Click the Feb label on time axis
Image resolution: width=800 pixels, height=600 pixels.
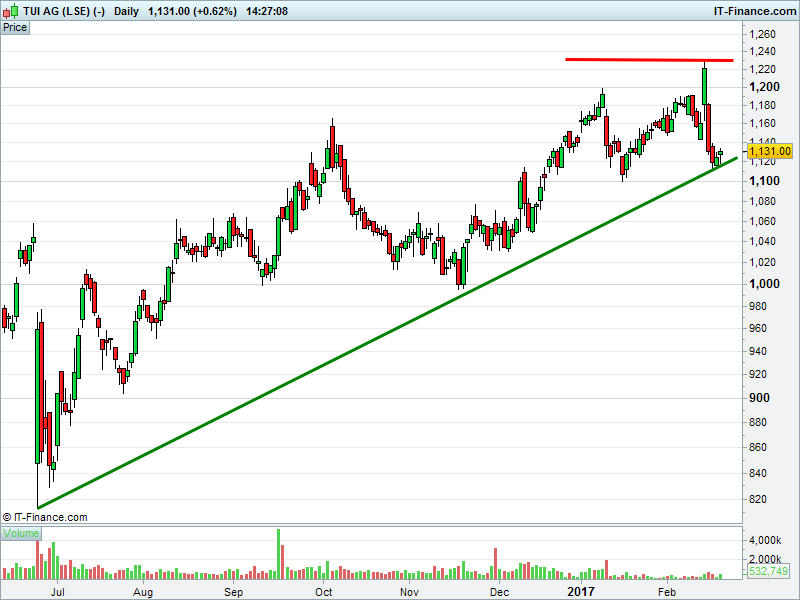coord(666,592)
